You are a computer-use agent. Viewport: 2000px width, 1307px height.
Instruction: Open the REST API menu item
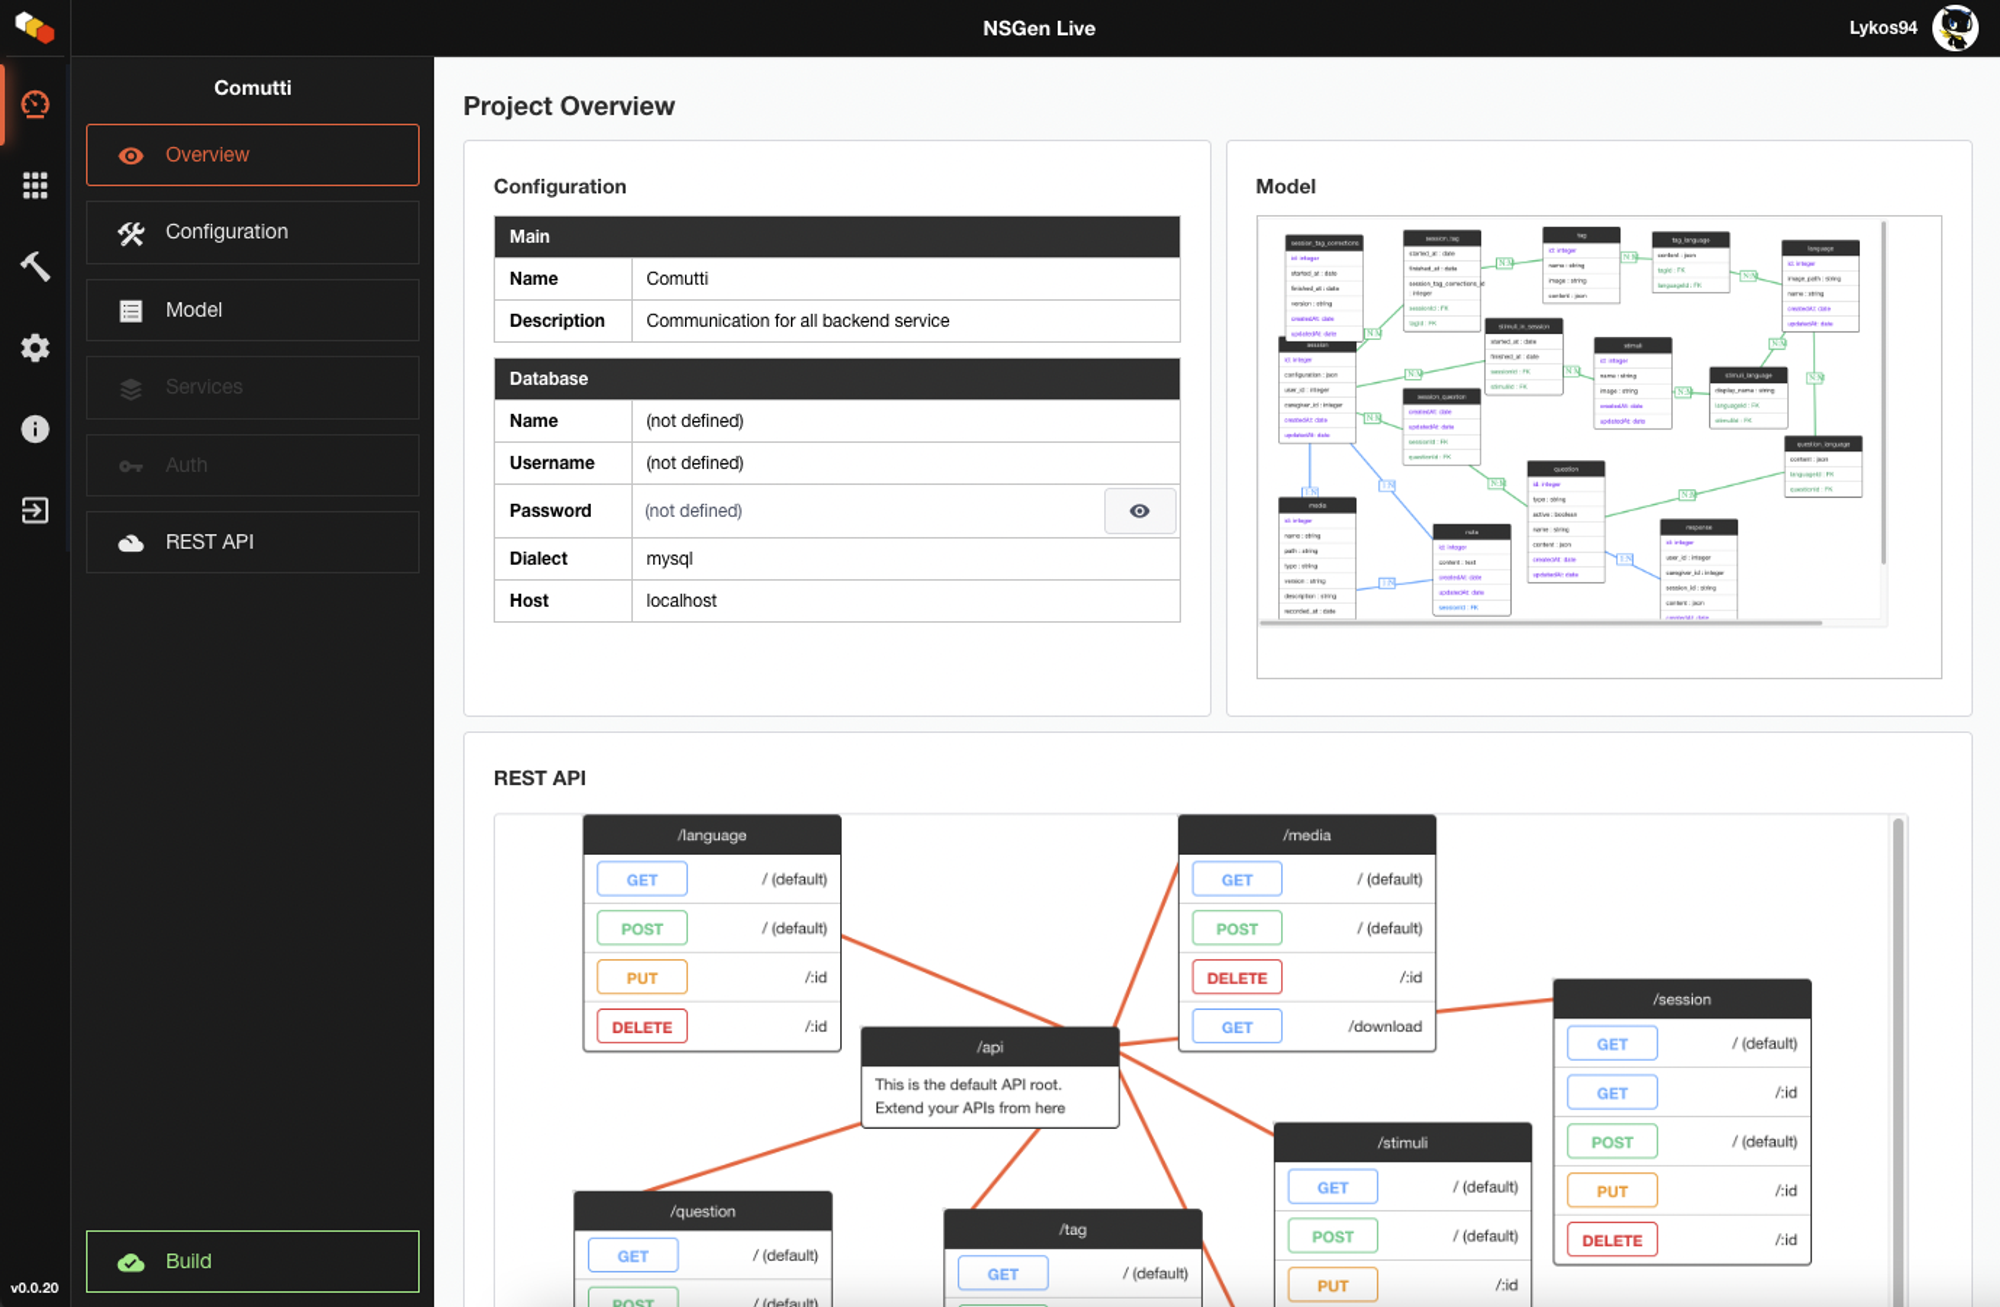(252, 542)
